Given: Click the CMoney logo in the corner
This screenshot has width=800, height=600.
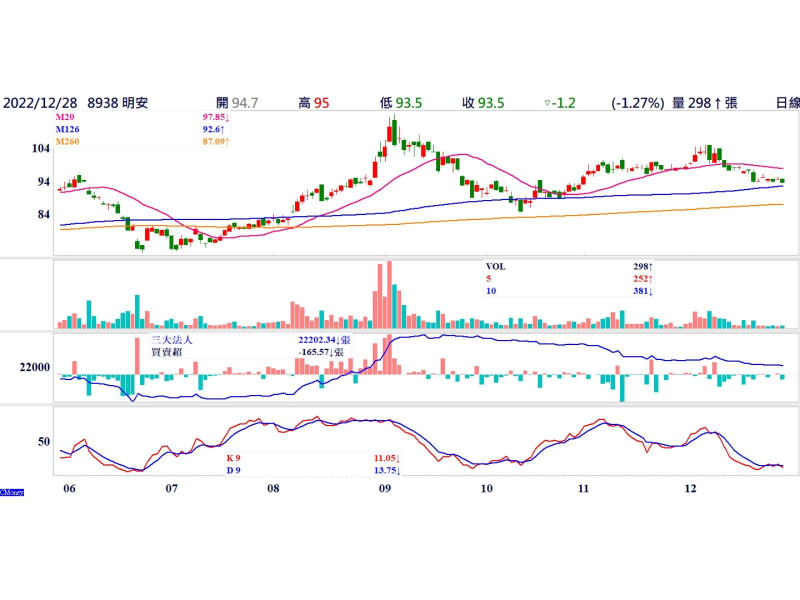Looking at the screenshot, I should 12,491.
